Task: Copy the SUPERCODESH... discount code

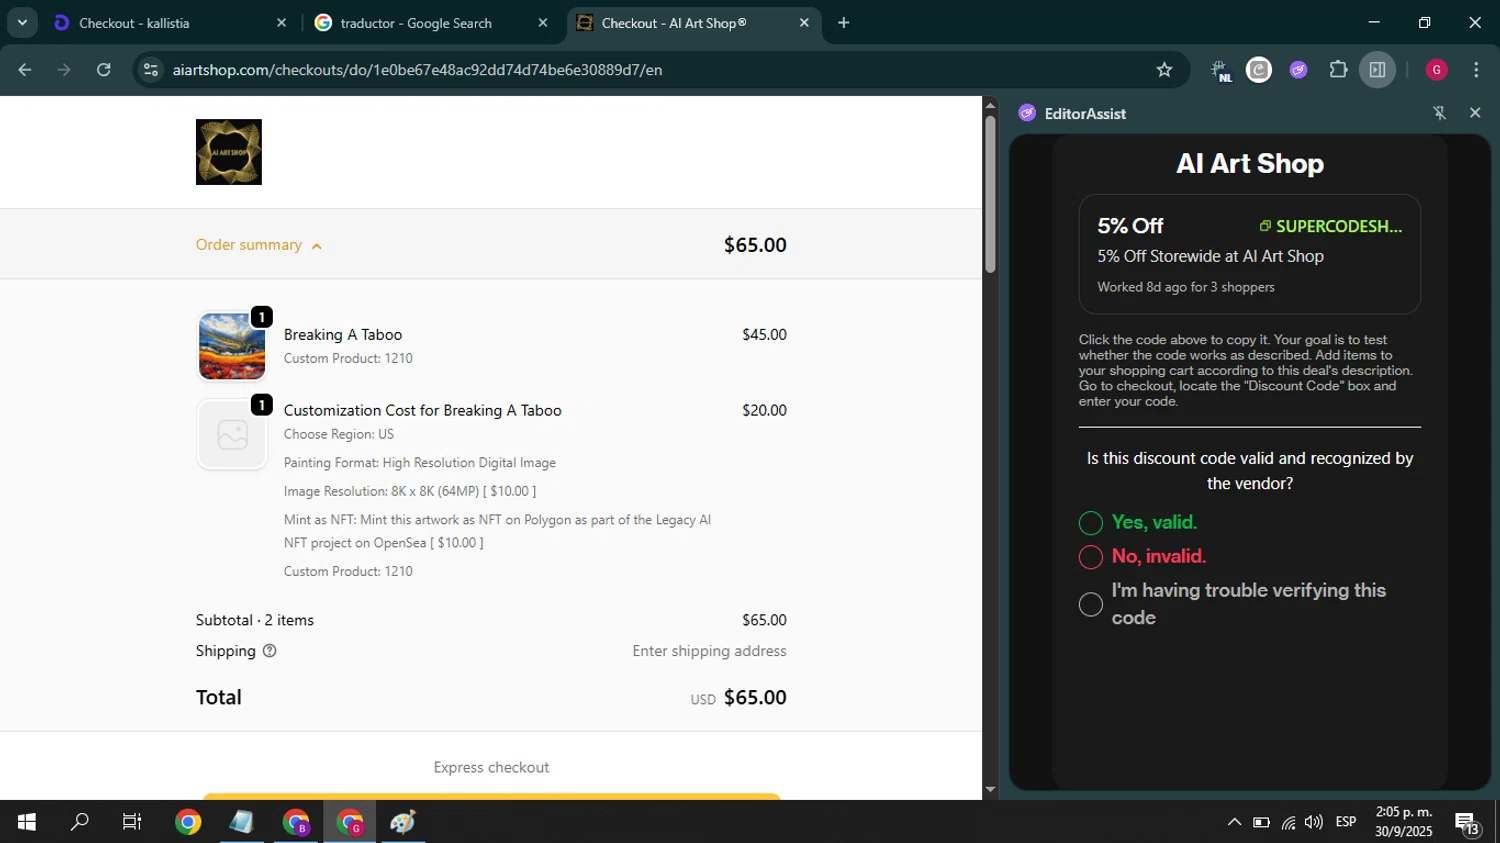Action: pyautogui.click(x=1331, y=226)
